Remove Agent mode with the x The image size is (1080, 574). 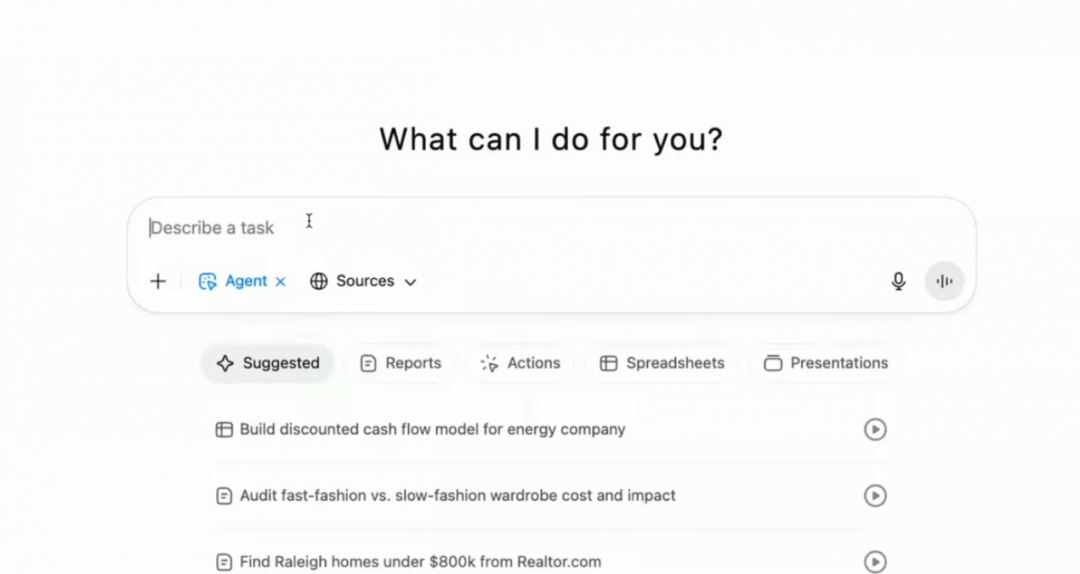(280, 281)
